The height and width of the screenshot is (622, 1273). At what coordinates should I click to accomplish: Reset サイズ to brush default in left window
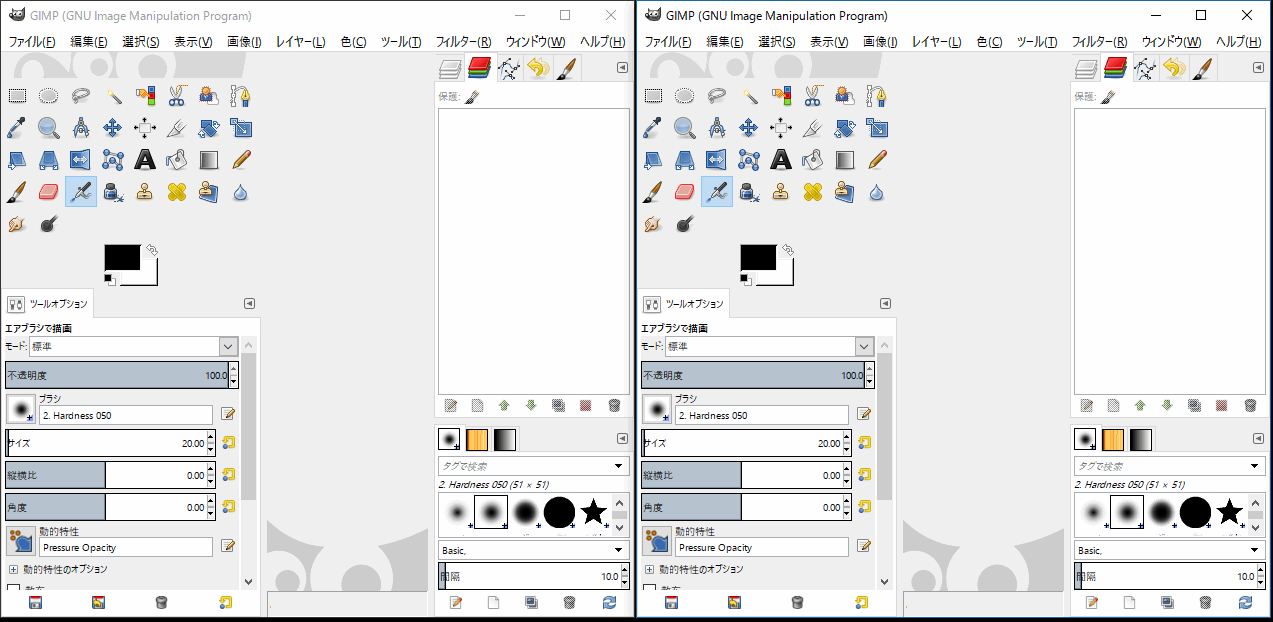pos(228,443)
